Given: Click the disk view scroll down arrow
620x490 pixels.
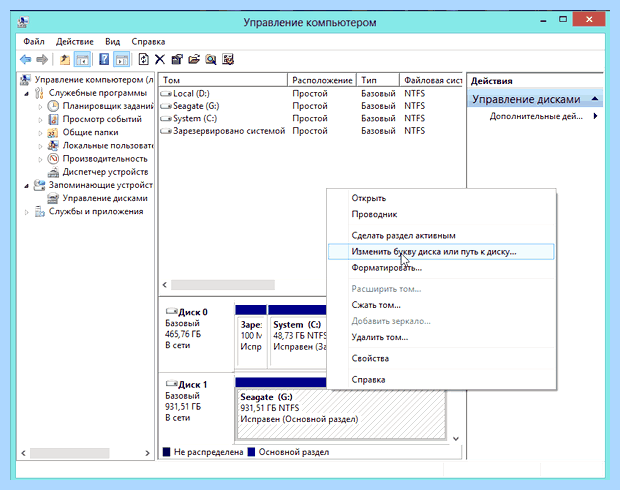Looking at the screenshot, I should coord(456,439).
